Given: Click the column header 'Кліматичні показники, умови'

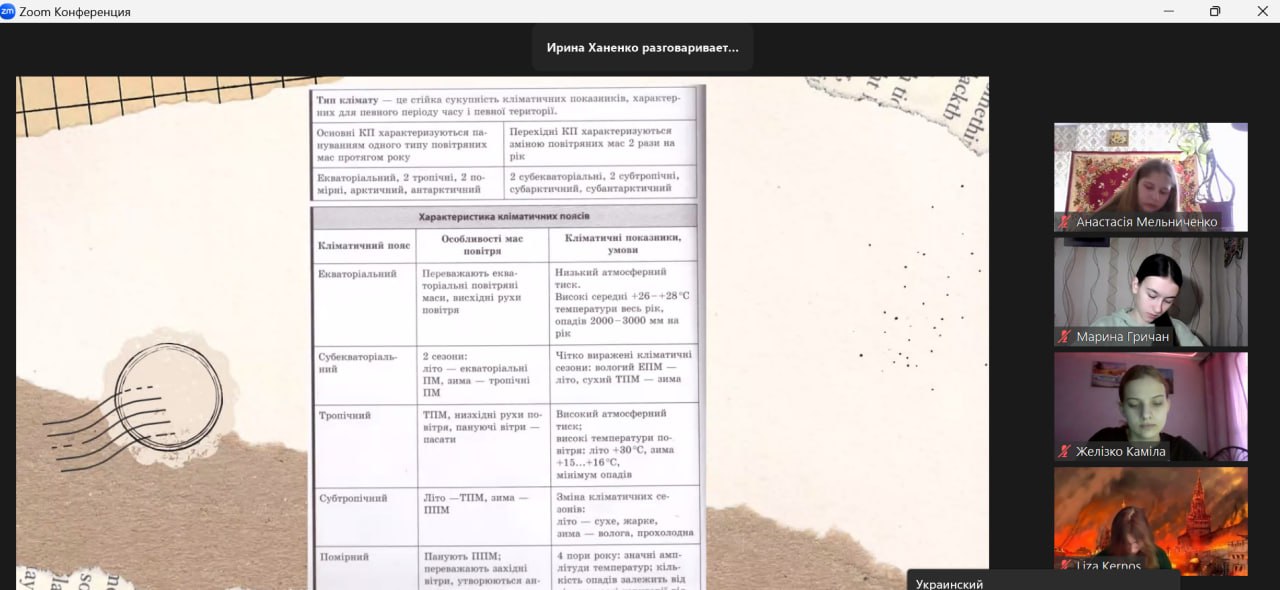Looking at the screenshot, I should click(622, 244).
